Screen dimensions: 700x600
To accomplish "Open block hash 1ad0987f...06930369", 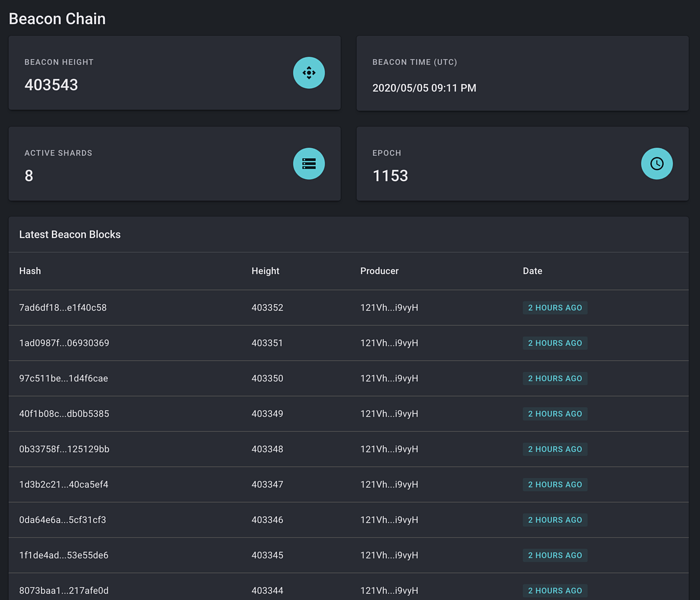I will tap(64, 343).
